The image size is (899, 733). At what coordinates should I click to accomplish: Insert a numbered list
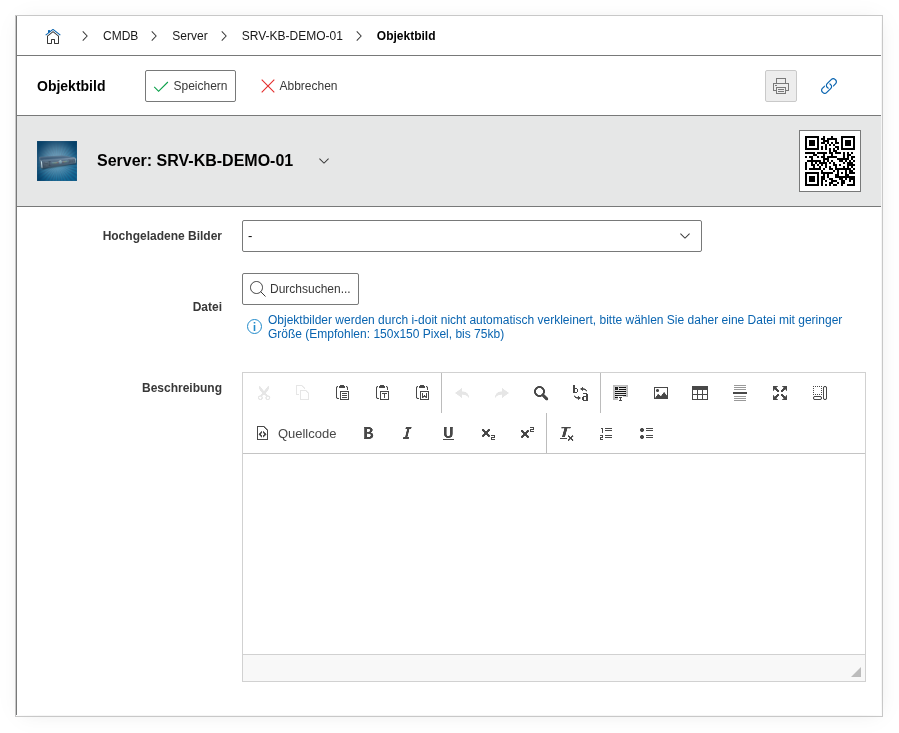click(606, 433)
